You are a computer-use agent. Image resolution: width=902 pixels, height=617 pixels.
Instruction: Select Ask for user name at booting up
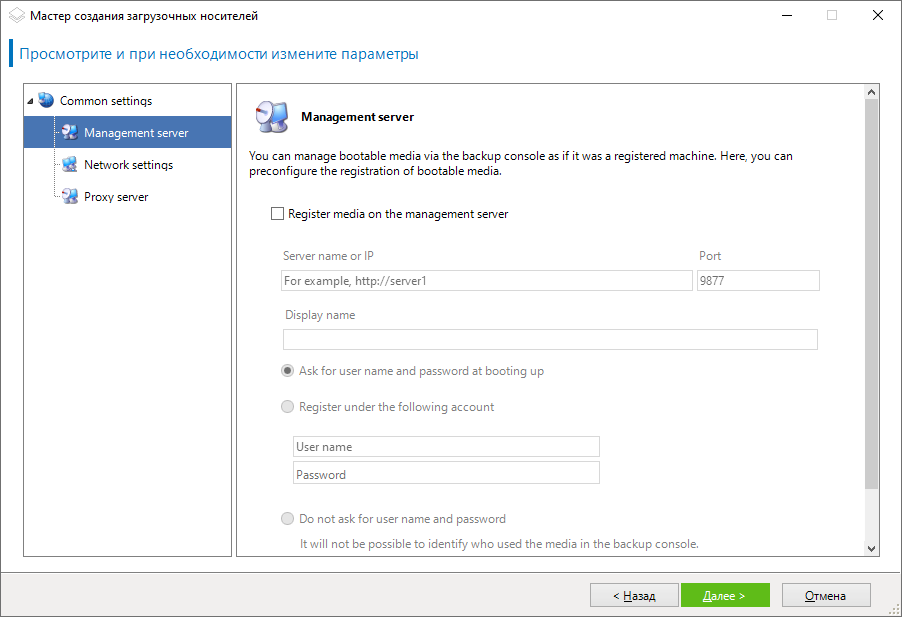point(288,371)
